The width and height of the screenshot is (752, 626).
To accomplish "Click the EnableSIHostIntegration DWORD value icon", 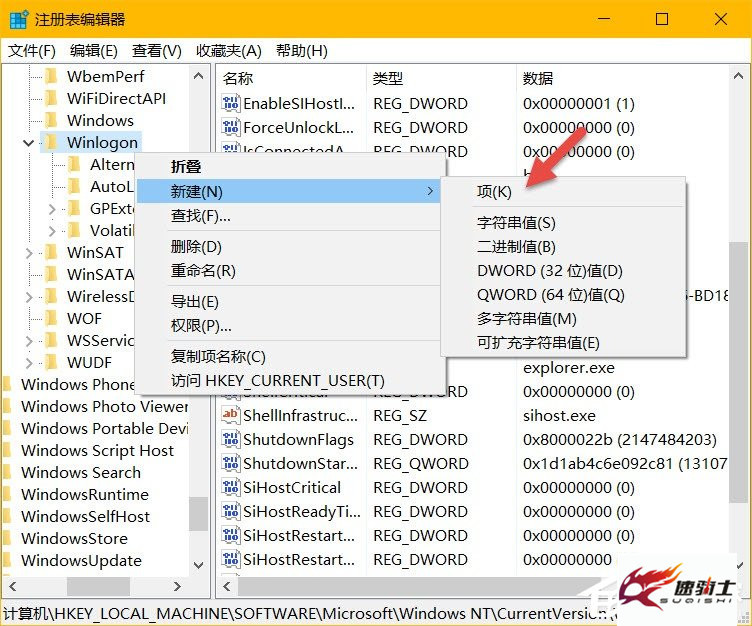I will coord(230,104).
